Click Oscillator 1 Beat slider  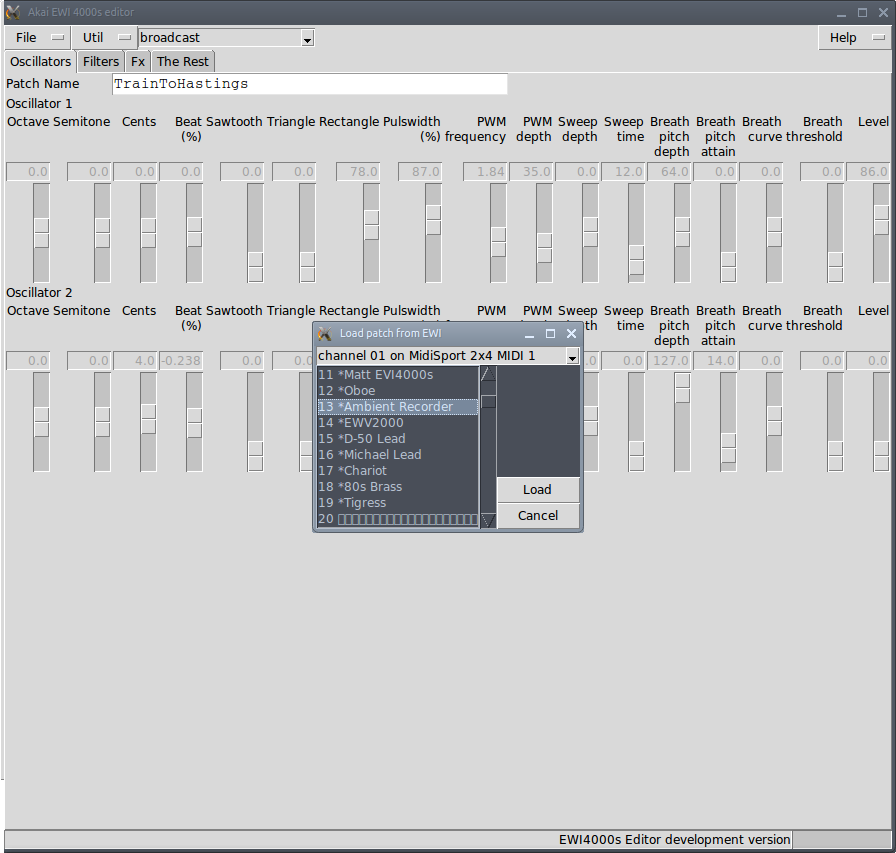coord(194,233)
